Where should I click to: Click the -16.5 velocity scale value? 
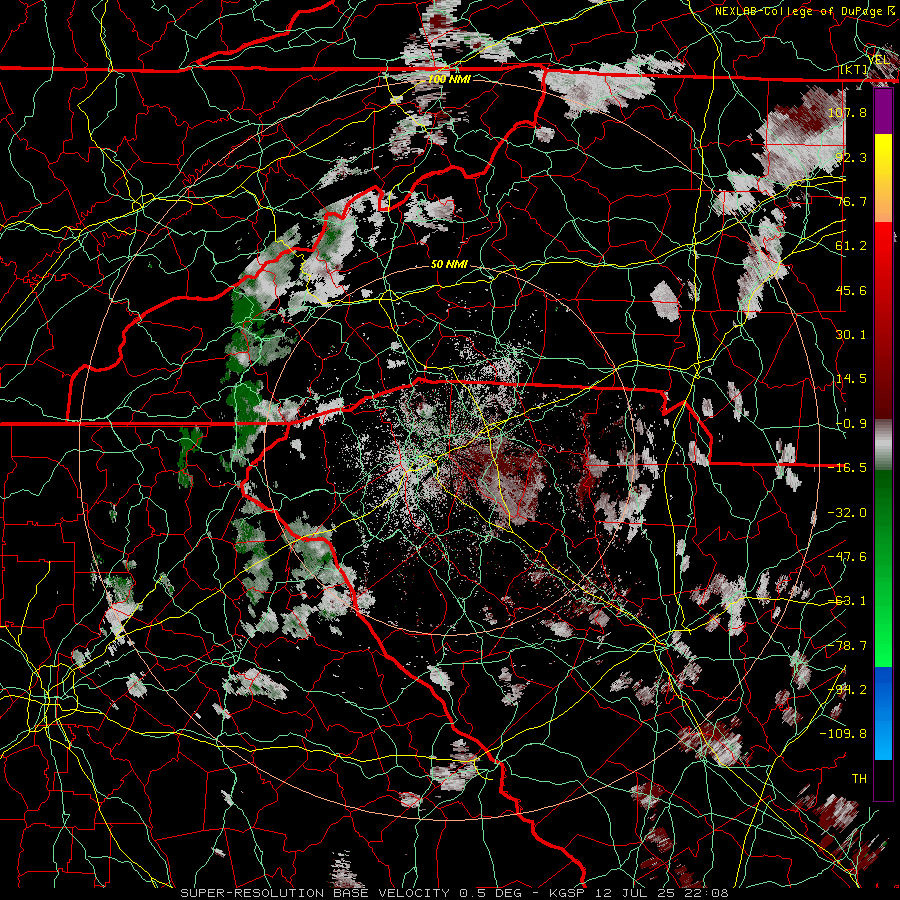point(847,468)
